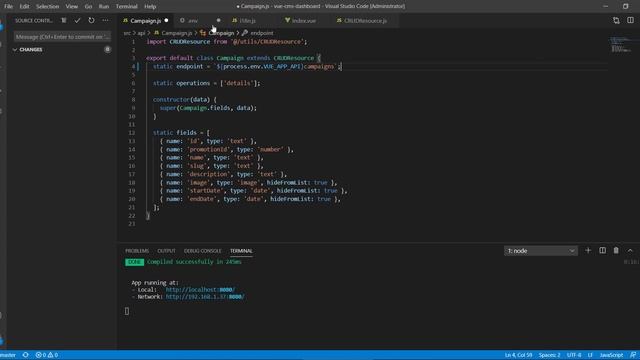Click the 'endDate' field definition line

(250, 199)
